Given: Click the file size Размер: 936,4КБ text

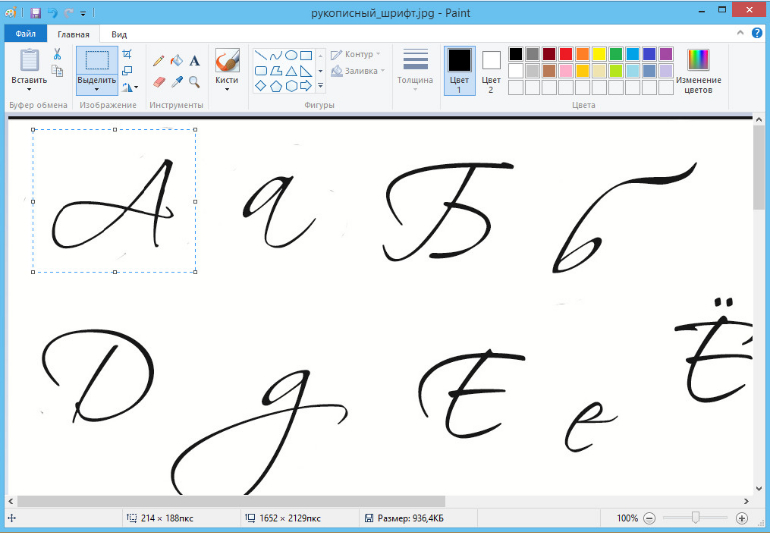Looking at the screenshot, I should pos(411,518).
